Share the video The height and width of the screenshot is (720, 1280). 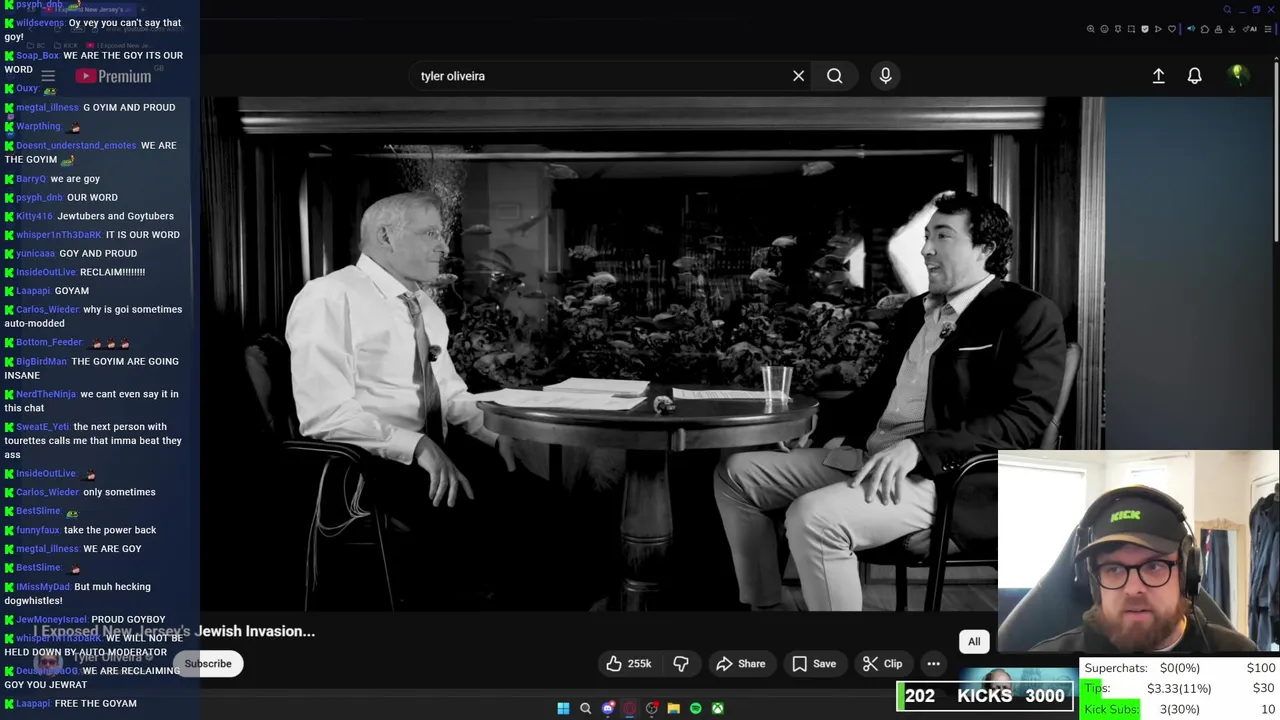[x=741, y=664]
